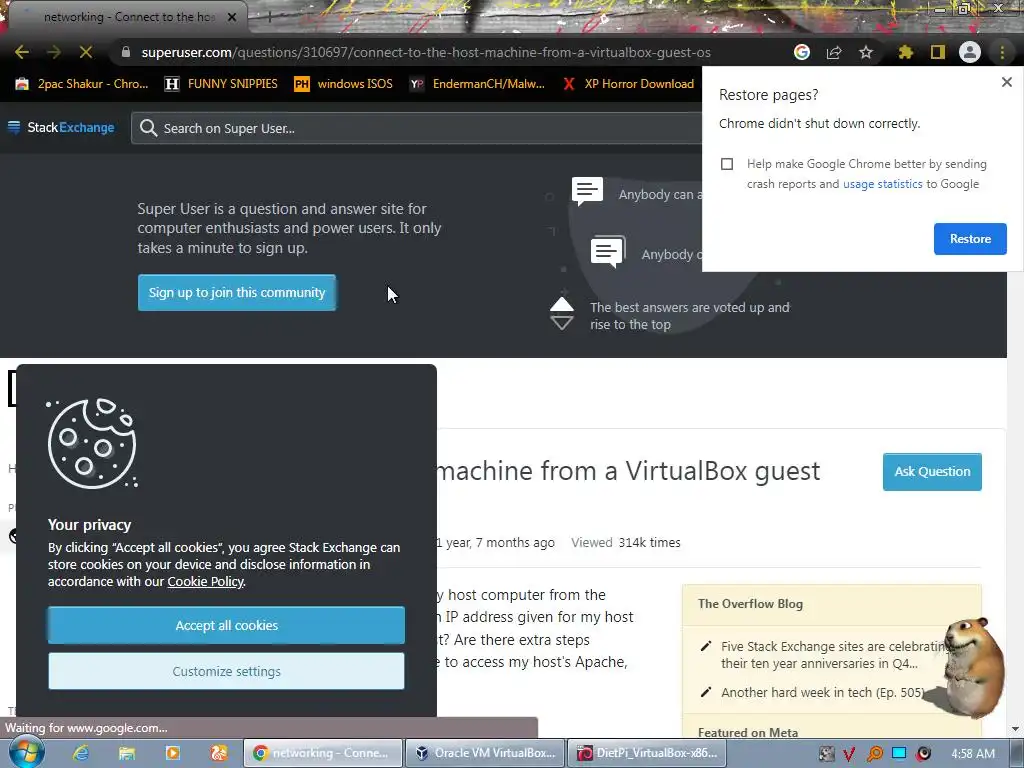Bookmark page with the star icon
This screenshot has width=1024, height=768.
point(866,52)
